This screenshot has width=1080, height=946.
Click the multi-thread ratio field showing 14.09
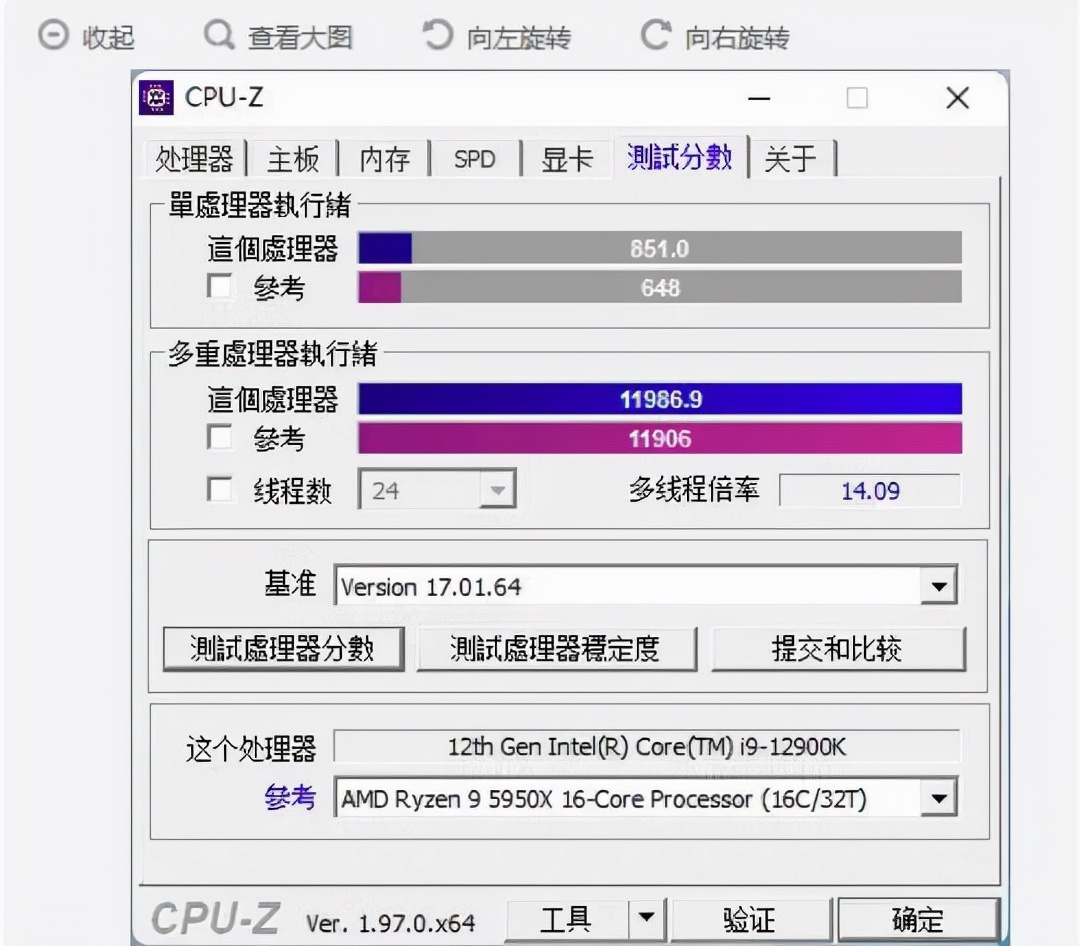point(868,490)
